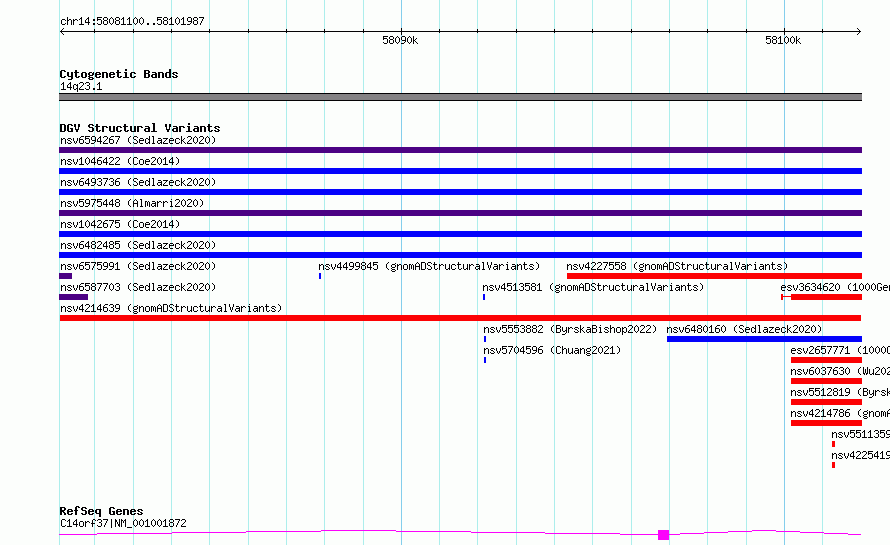The height and width of the screenshot is (545, 890).
Task: Click the gray 14q23.1 cytogenetic band bar
Action: coord(460,97)
